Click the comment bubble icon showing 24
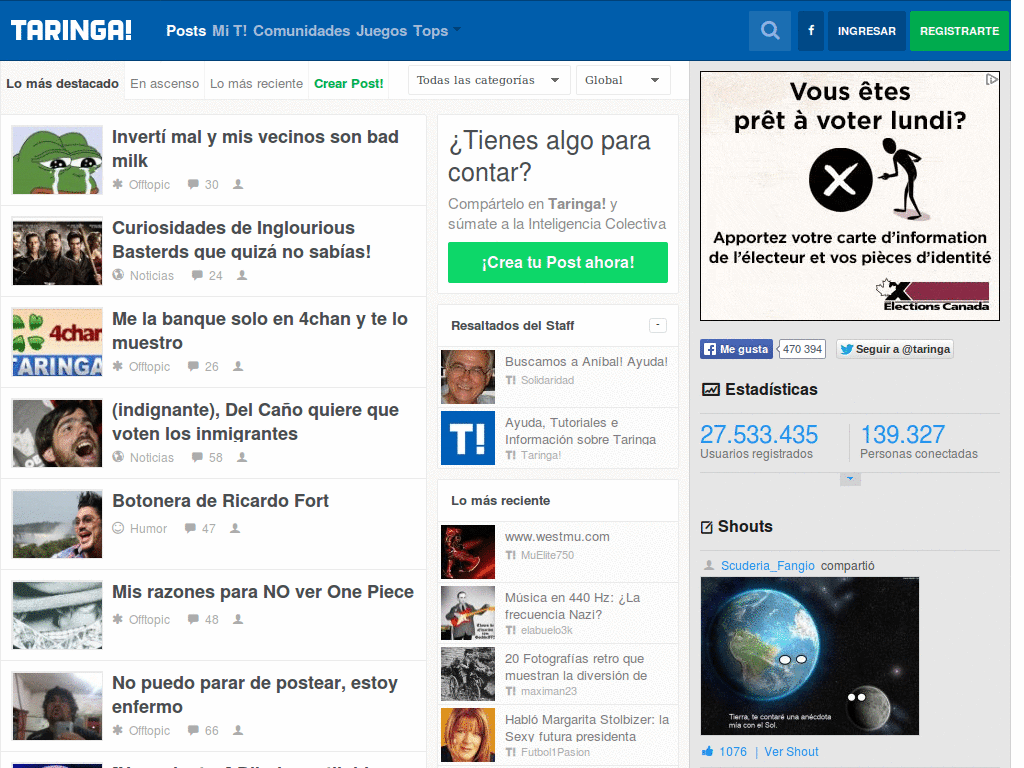 [197, 275]
